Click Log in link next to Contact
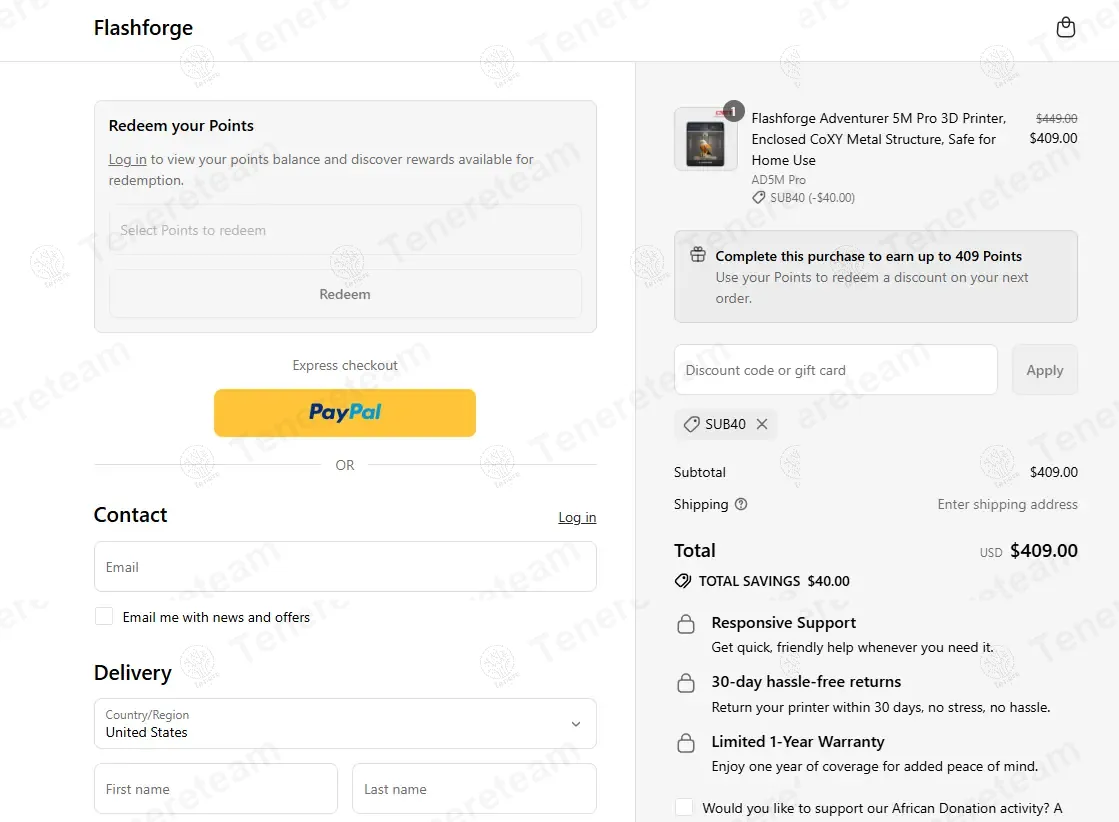 (577, 517)
